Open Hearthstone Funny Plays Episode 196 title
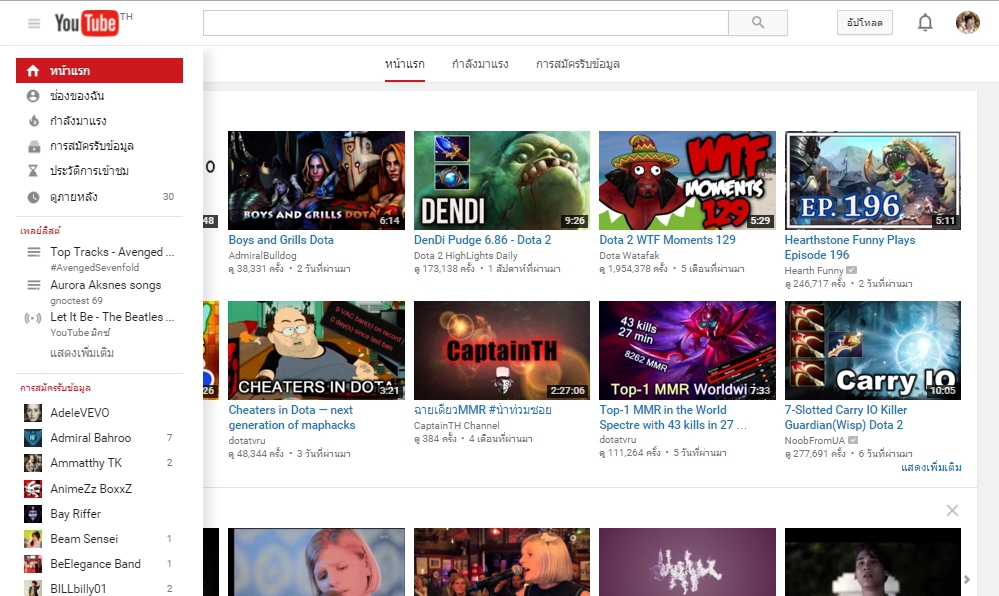The image size is (999, 596). 850,247
